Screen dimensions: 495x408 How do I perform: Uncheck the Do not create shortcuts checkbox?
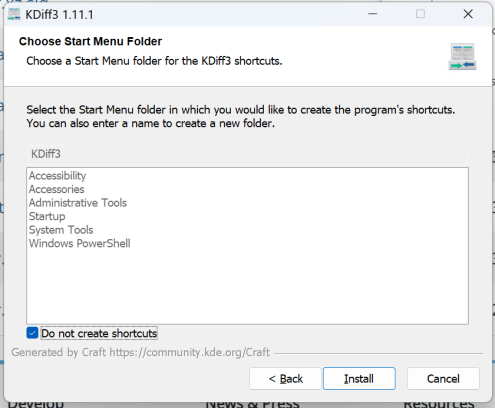(x=32, y=333)
